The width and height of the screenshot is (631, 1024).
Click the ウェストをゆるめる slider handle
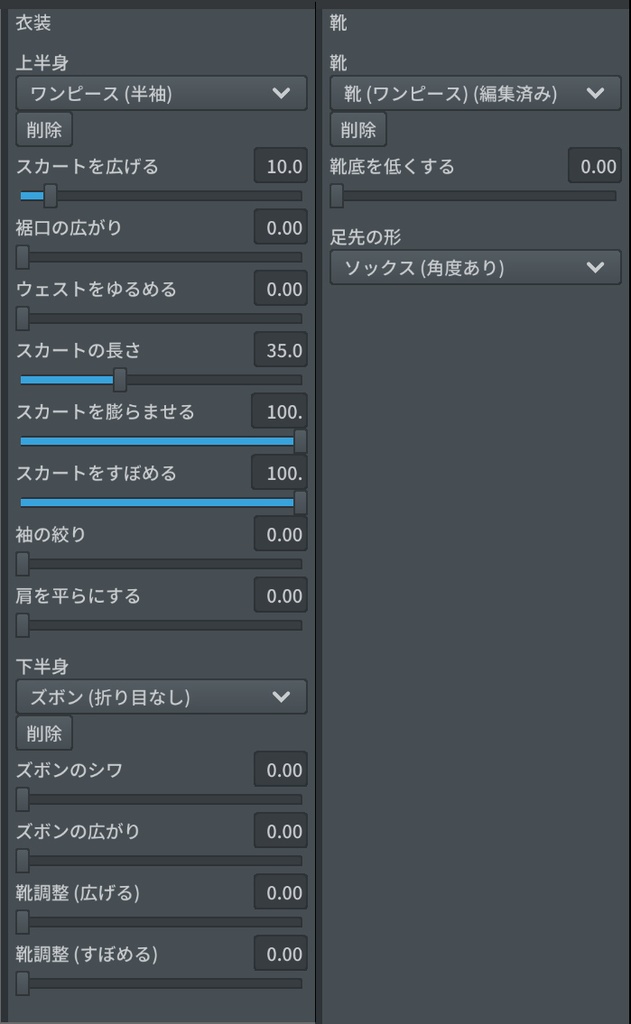point(22,319)
